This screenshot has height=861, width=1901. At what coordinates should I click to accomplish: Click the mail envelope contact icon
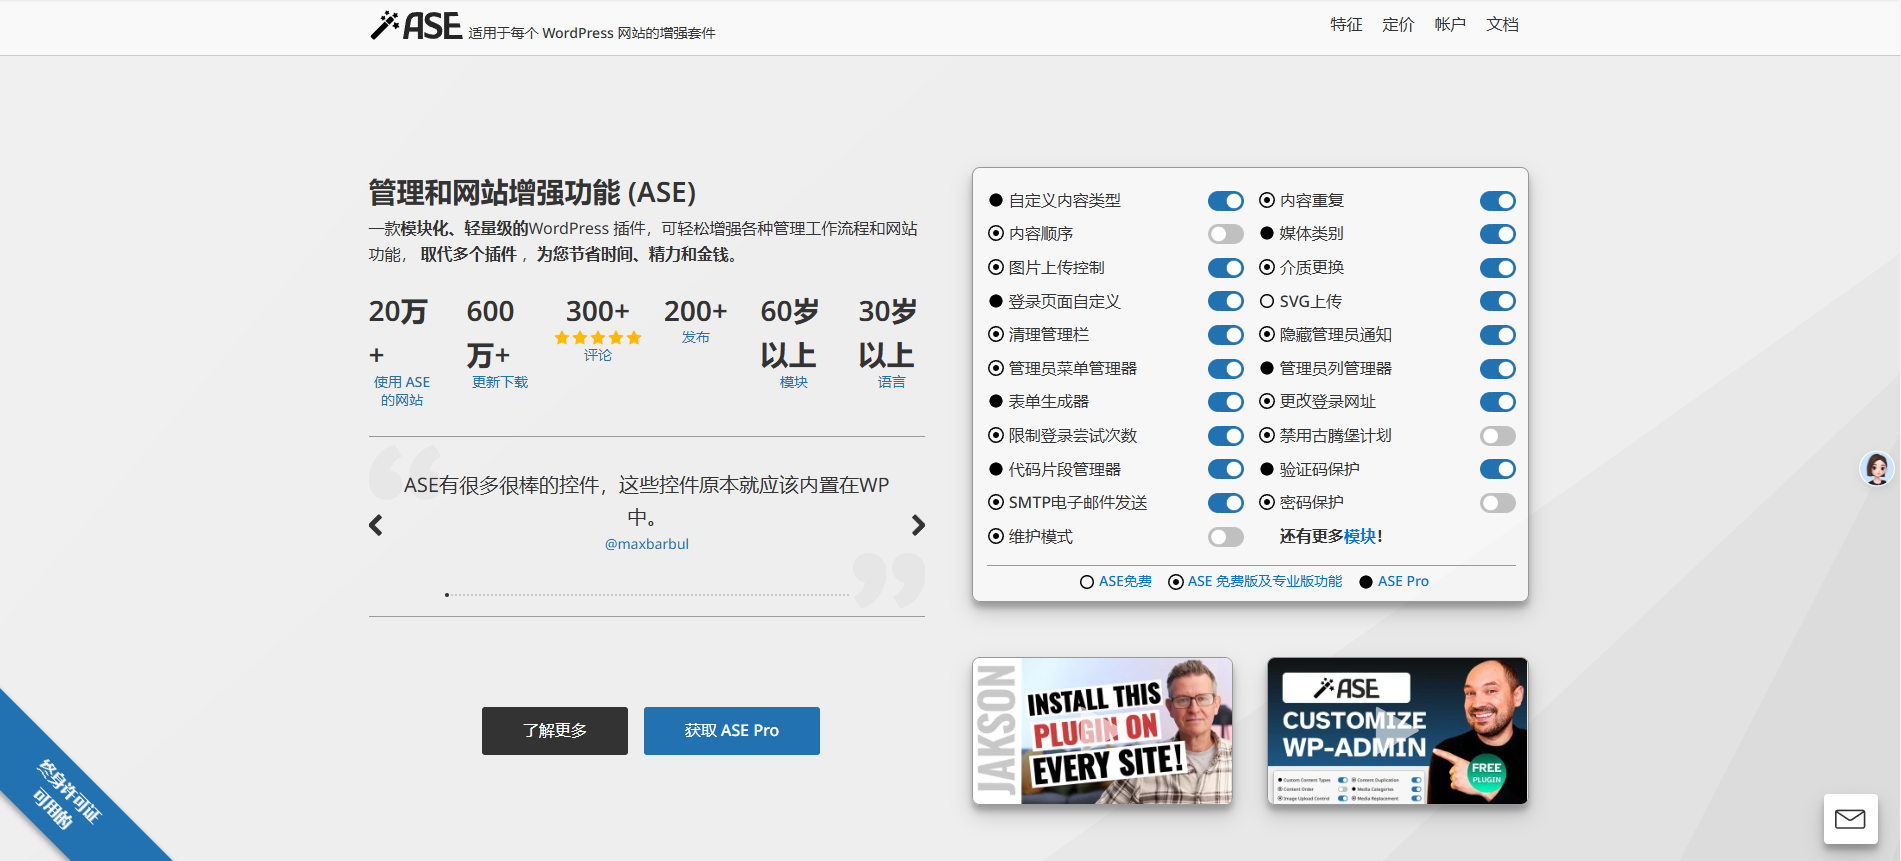tap(1849, 819)
